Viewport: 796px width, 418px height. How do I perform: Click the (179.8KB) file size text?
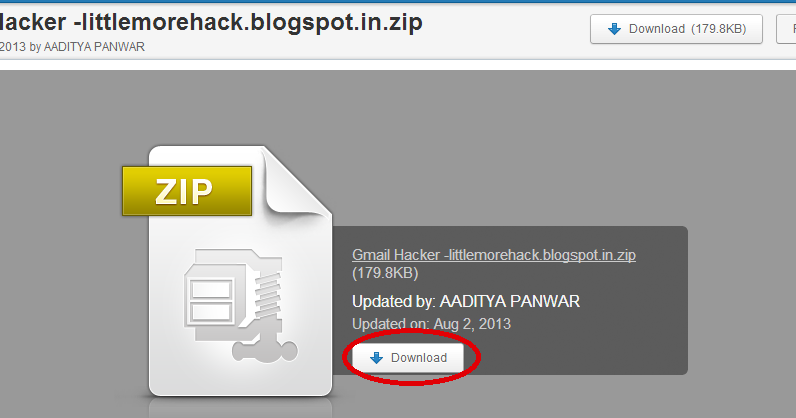coord(385,273)
